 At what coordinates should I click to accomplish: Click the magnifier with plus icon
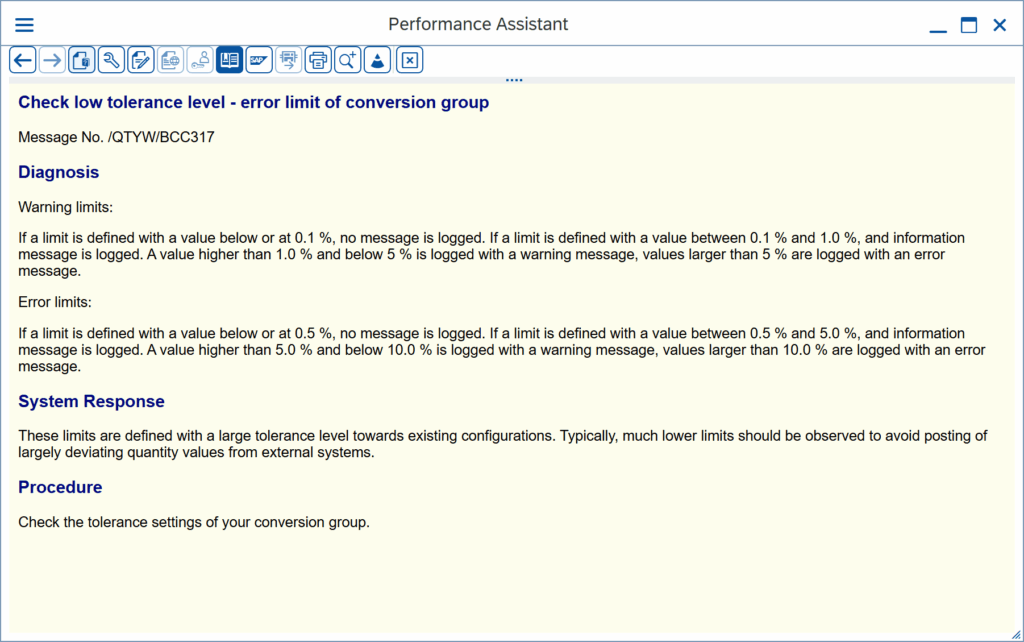pyautogui.click(x=347, y=60)
